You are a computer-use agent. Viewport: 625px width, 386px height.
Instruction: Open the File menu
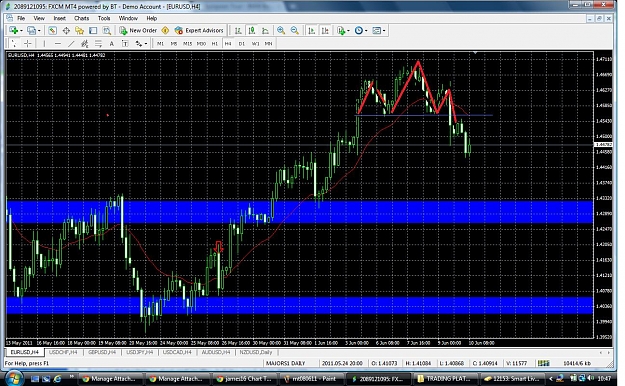point(21,18)
